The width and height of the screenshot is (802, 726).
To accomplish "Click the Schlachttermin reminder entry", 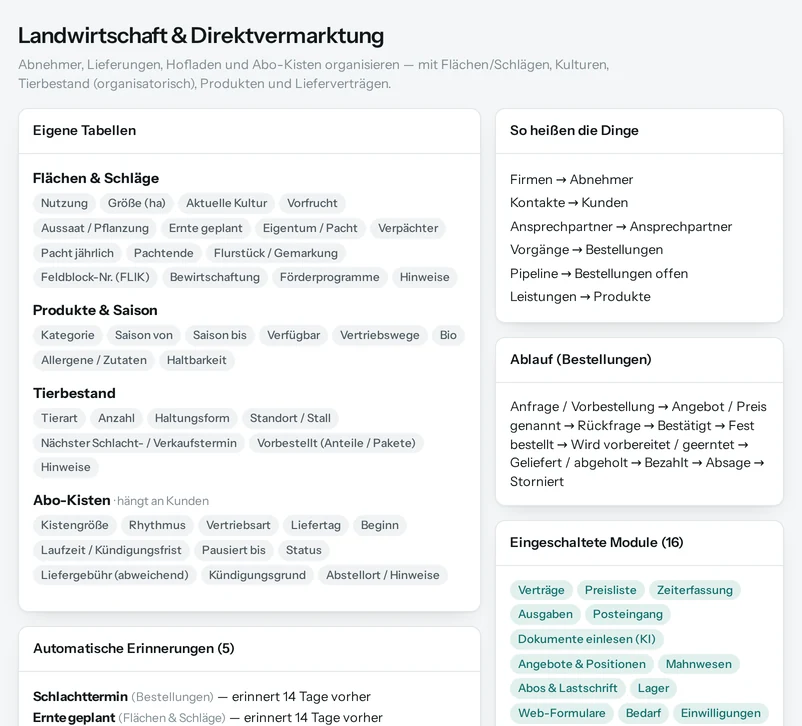I will tap(202, 697).
